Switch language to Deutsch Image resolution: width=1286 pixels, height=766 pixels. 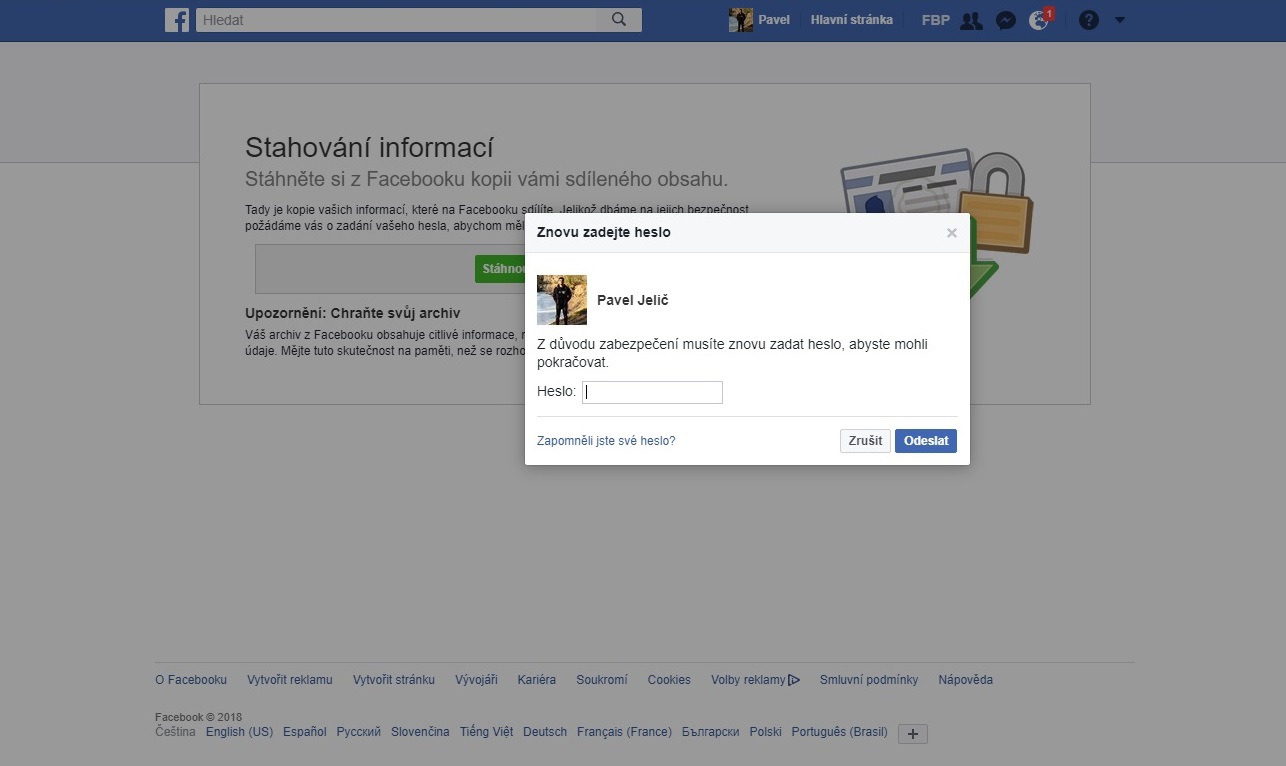(545, 732)
